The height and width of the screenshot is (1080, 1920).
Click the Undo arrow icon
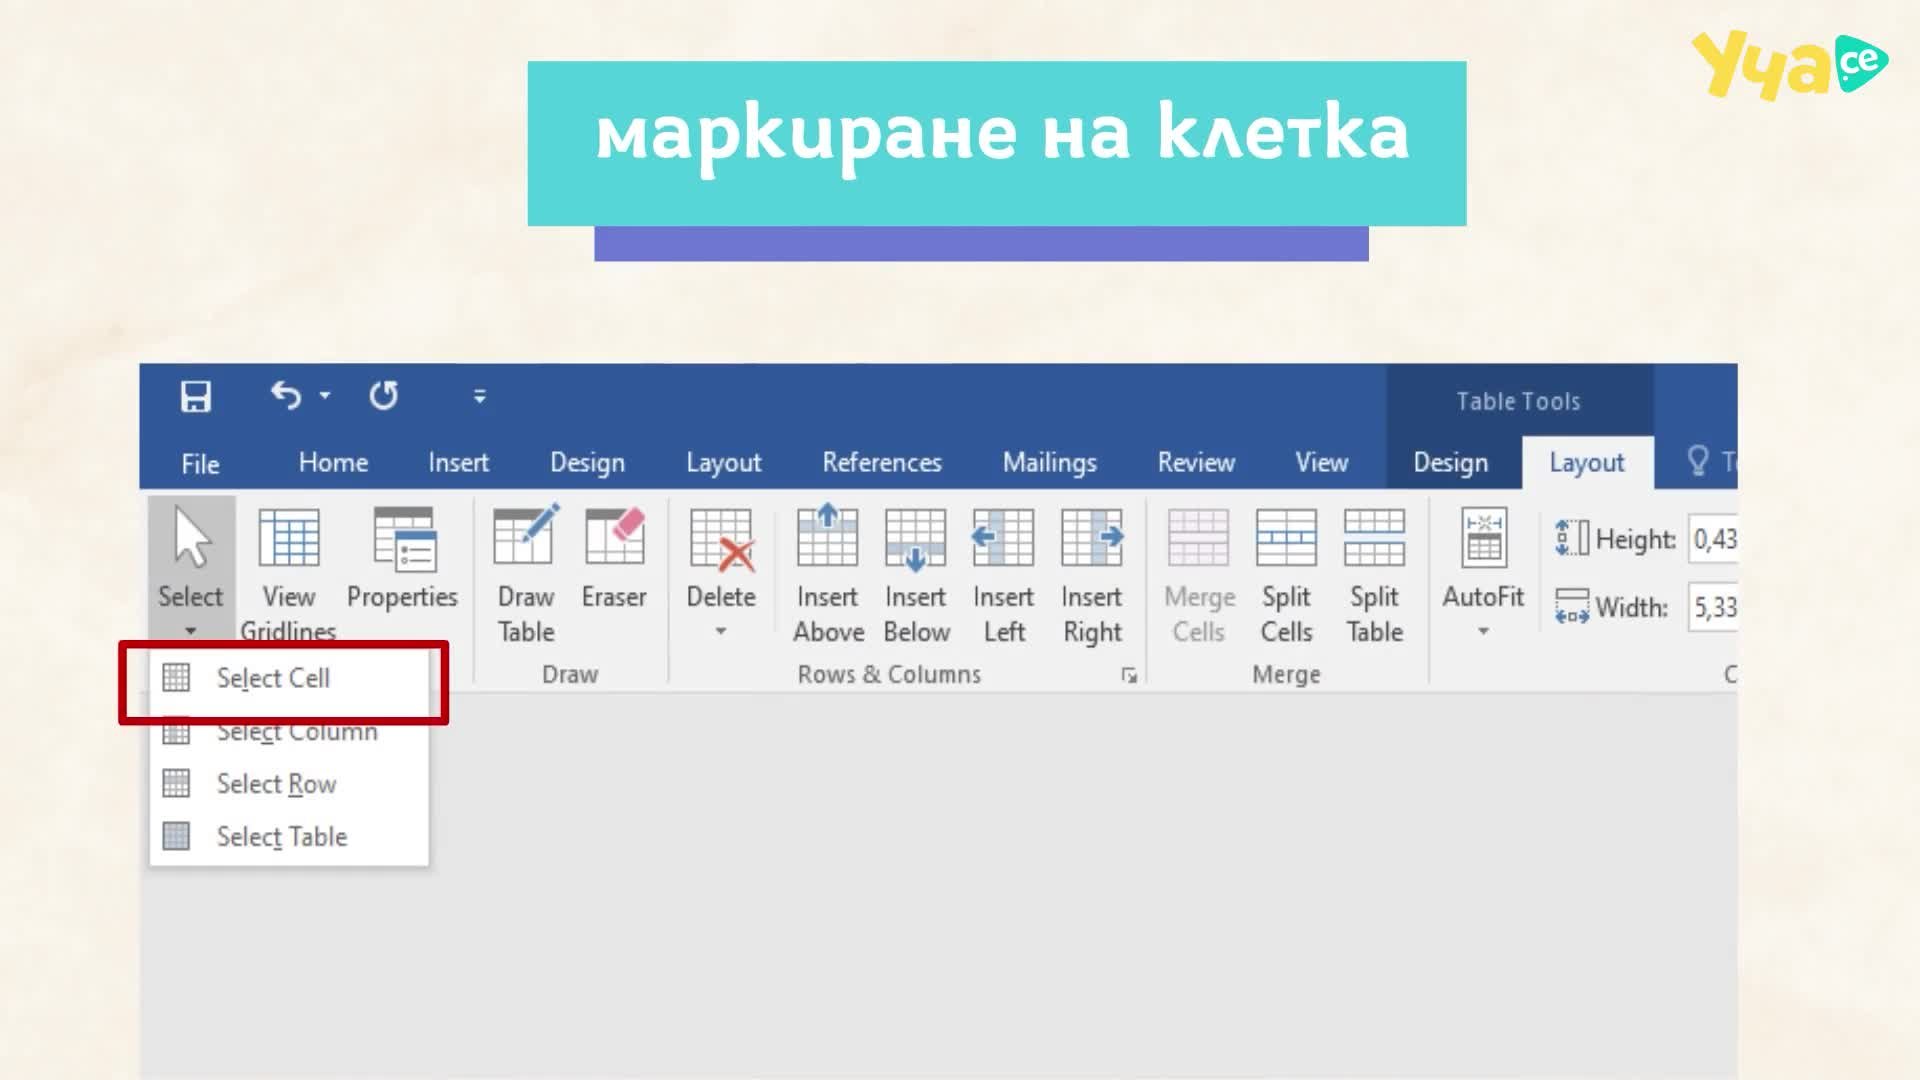pyautogui.click(x=286, y=396)
